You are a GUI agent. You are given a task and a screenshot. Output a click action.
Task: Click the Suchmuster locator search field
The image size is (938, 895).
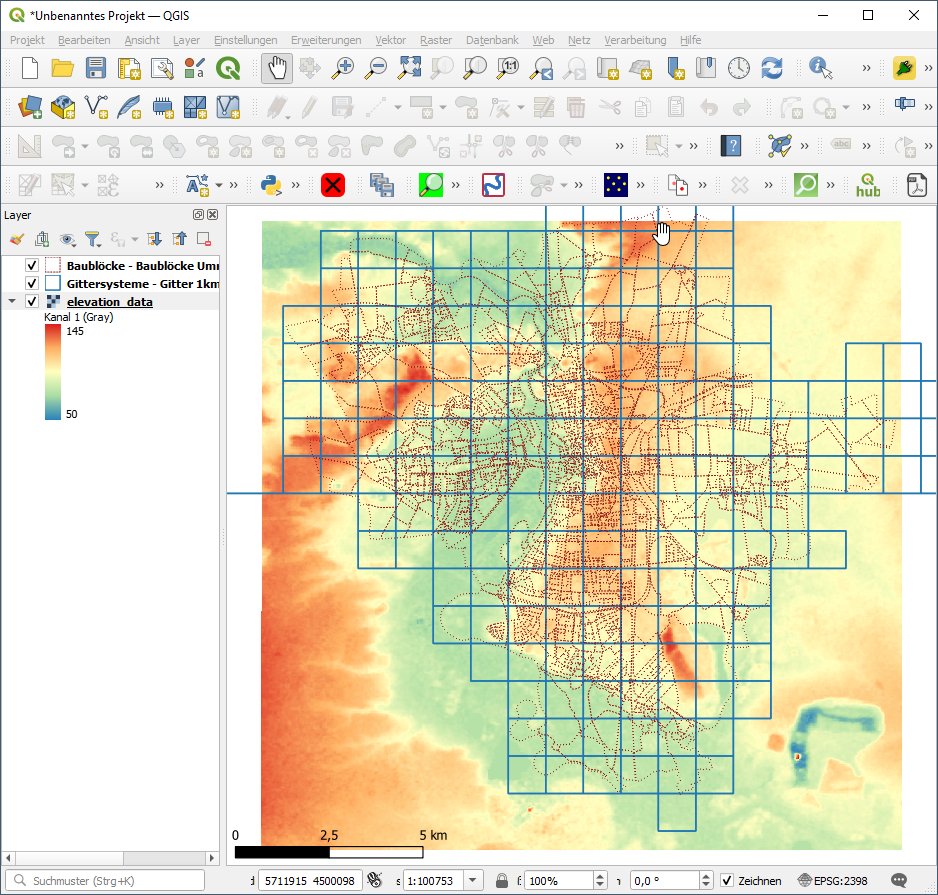click(x=105, y=880)
